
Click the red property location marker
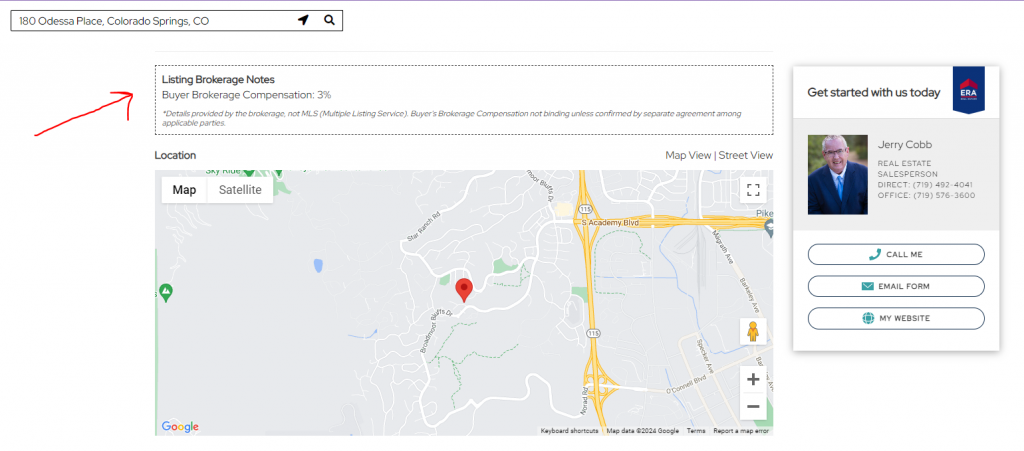click(x=464, y=290)
